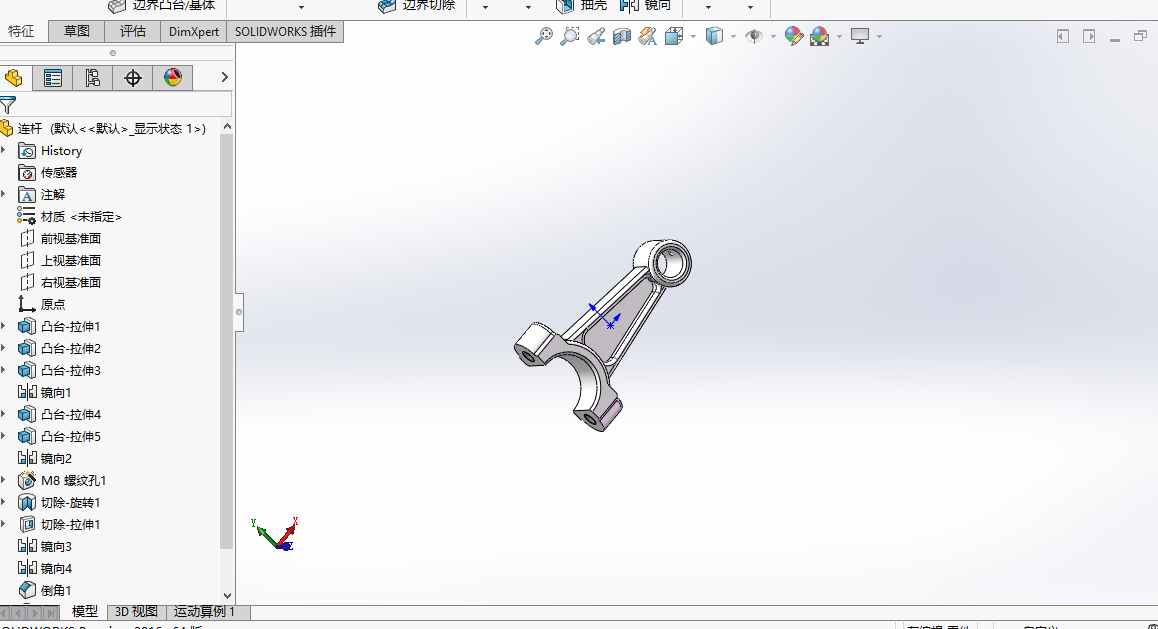The width and height of the screenshot is (1158, 629).
Task: Open the DisplayManager color ball tab
Action: tap(173, 78)
